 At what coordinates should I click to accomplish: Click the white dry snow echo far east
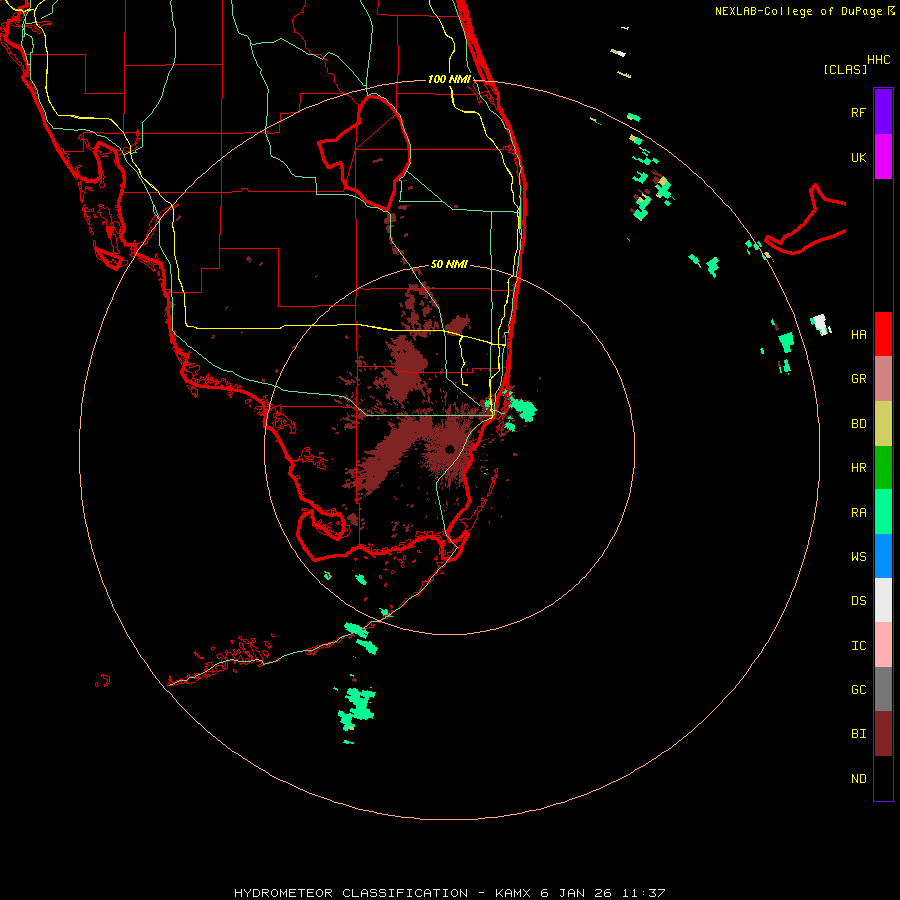(821, 324)
